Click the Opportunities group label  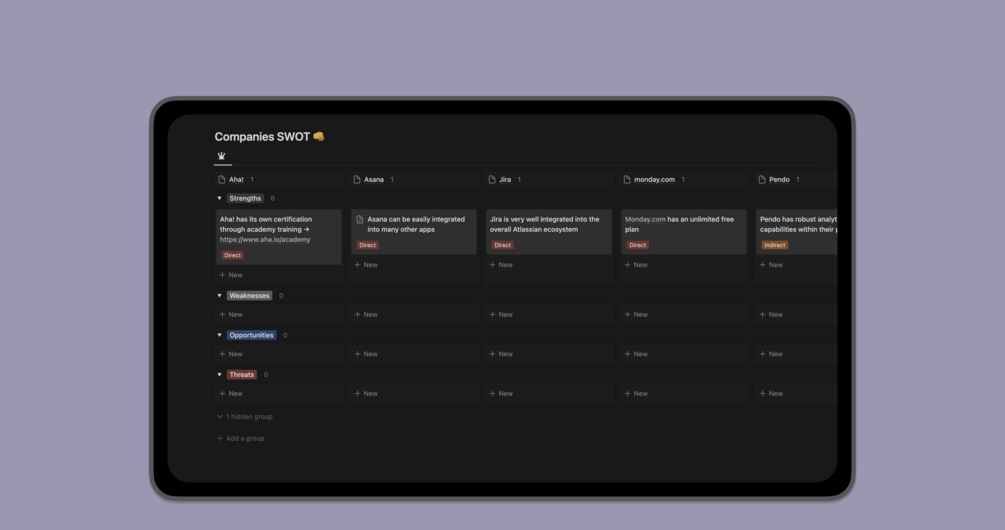point(251,335)
